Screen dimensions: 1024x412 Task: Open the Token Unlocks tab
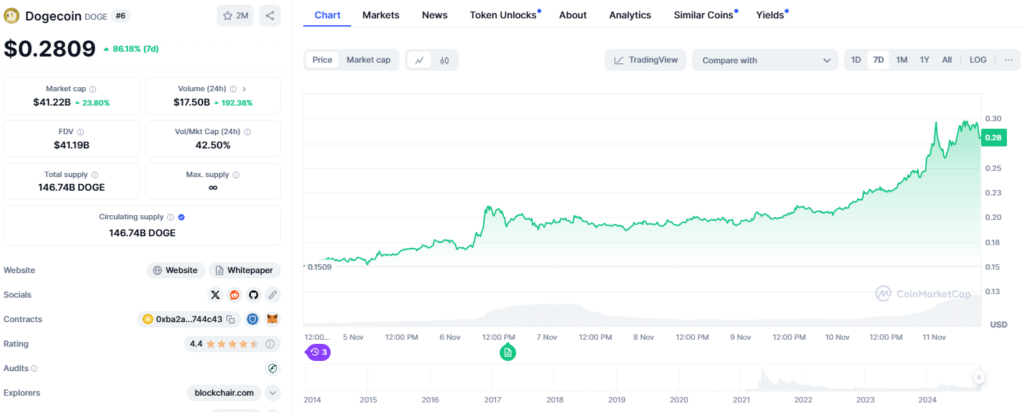pos(504,15)
